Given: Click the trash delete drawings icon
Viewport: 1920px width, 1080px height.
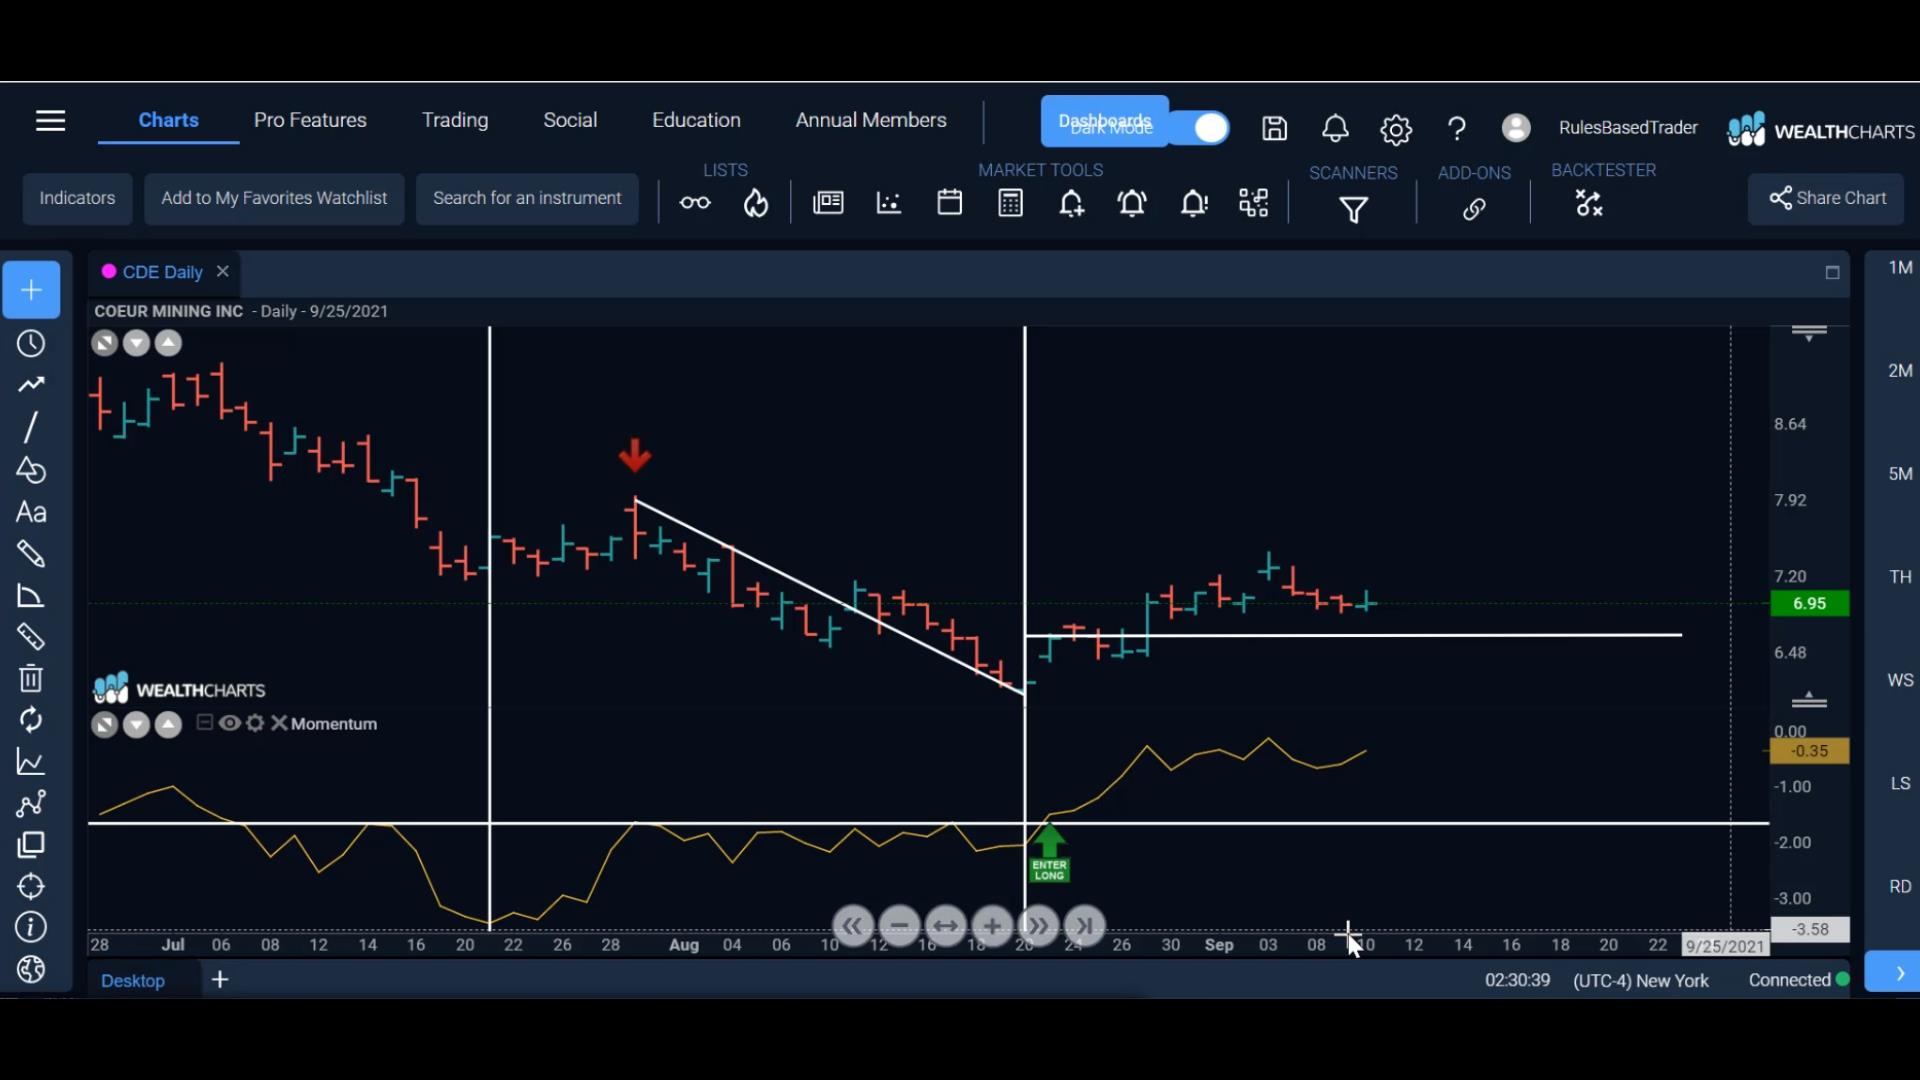Looking at the screenshot, I should (x=31, y=679).
